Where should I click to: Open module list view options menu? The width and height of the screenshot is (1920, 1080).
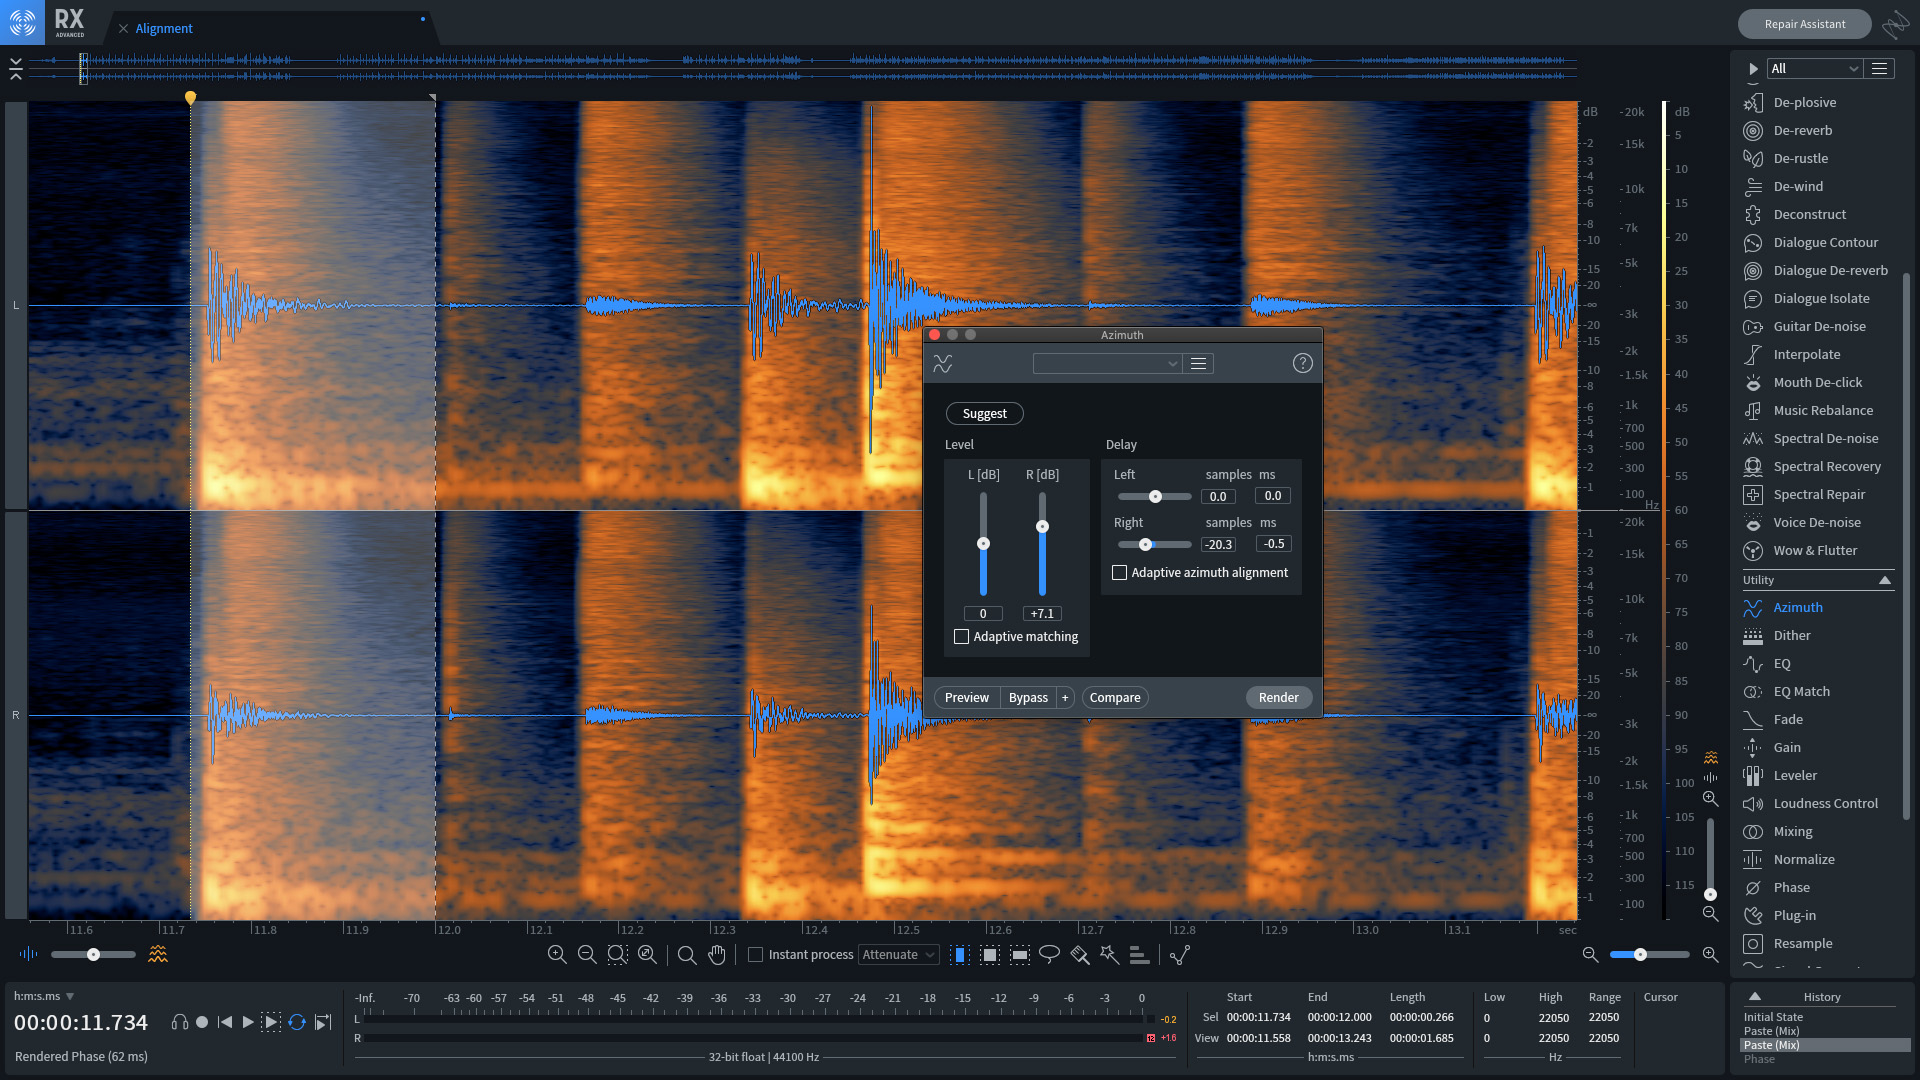(x=1879, y=69)
